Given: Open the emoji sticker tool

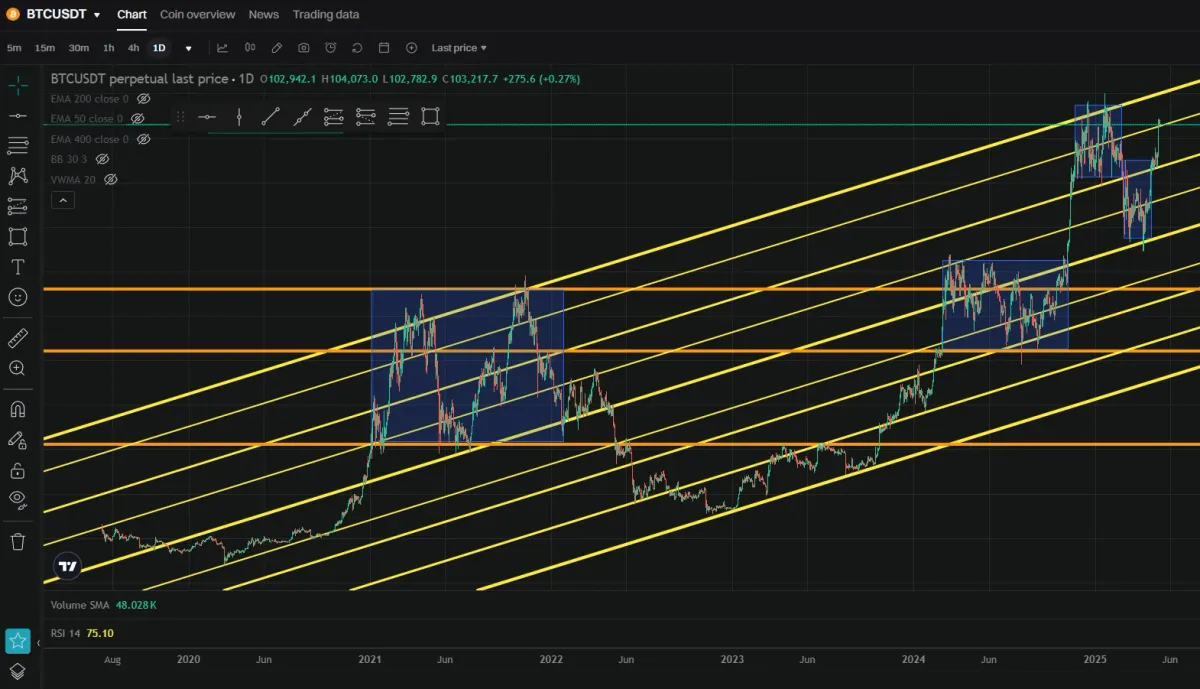Looking at the screenshot, I should click(18, 297).
